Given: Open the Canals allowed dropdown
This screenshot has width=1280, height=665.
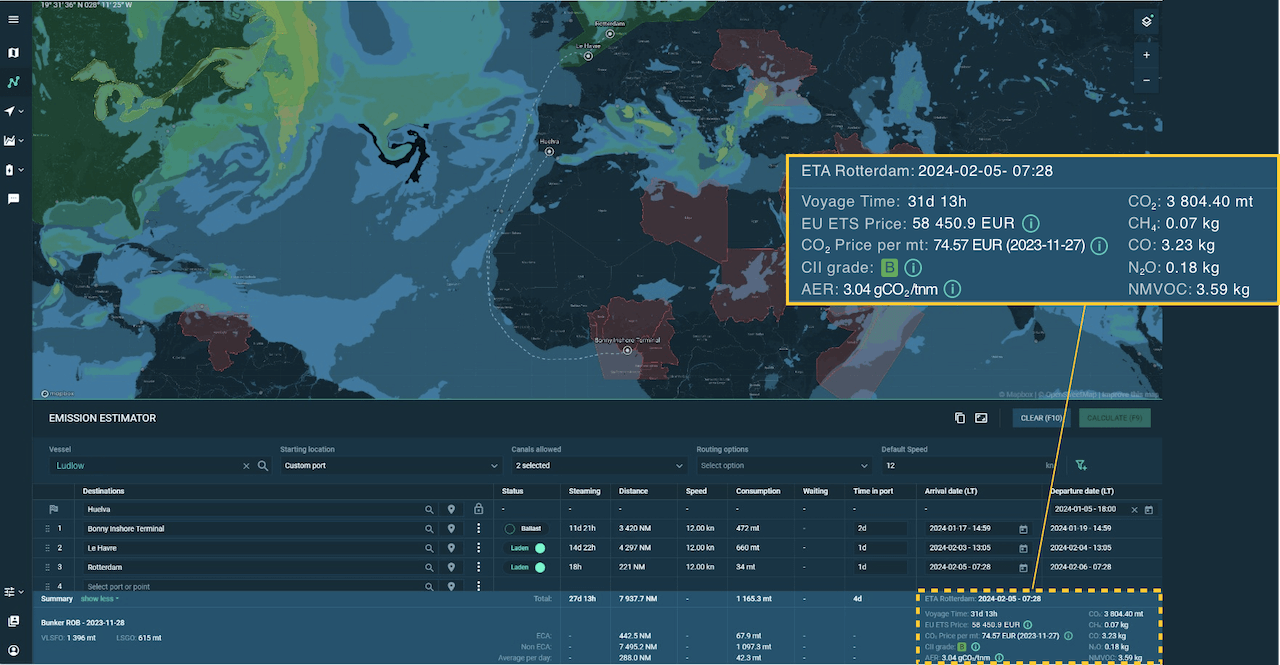Looking at the screenshot, I should coord(598,466).
